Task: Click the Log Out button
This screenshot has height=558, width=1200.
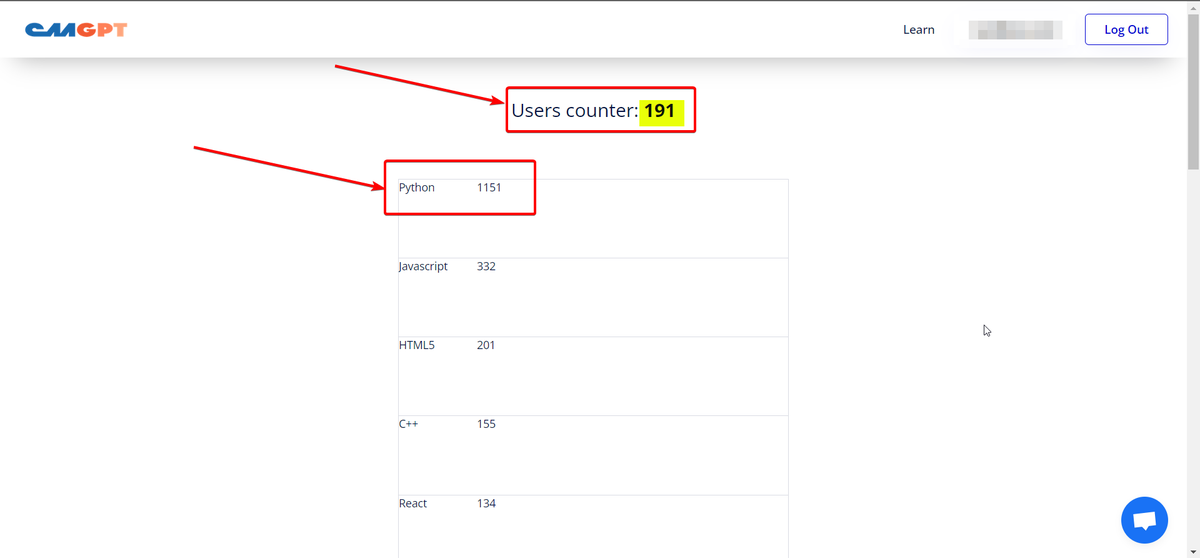Action: coord(1126,30)
